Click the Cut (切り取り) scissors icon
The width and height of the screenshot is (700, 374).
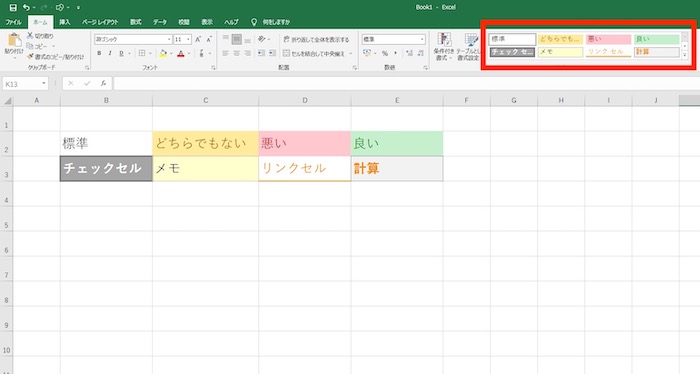[30, 35]
